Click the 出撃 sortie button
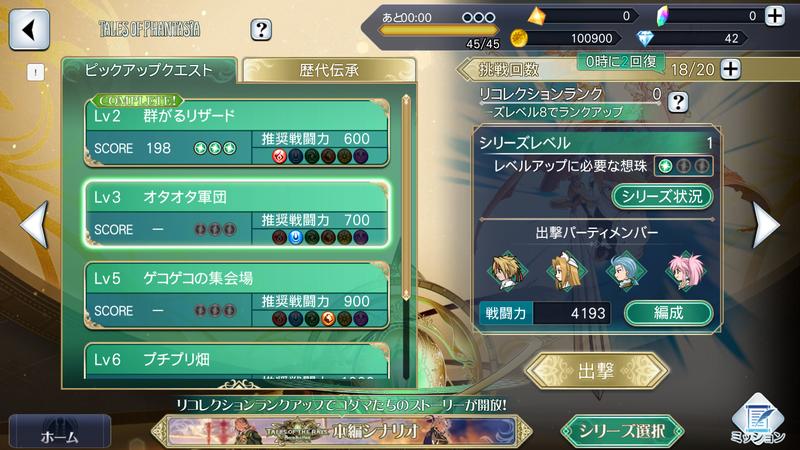 coord(596,371)
